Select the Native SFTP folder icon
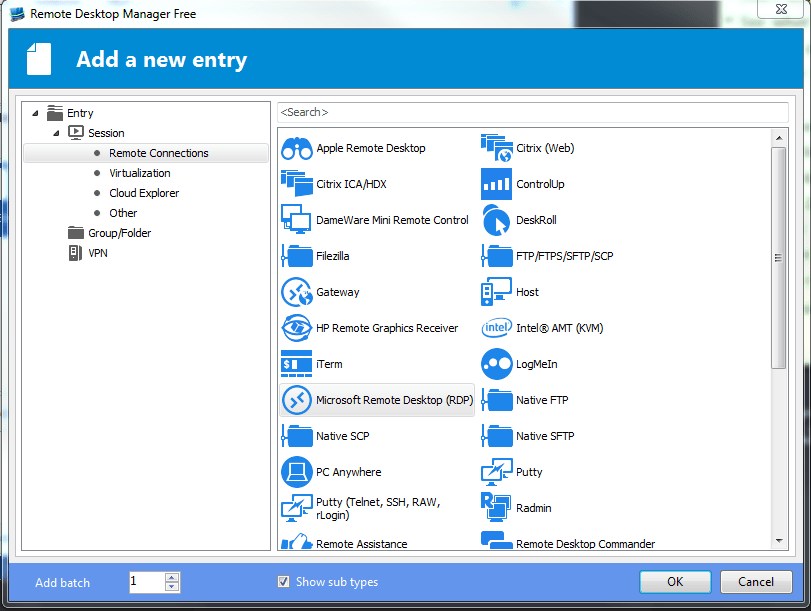The height and width of the screenshot is (611, 811). (x=497, y=436)
